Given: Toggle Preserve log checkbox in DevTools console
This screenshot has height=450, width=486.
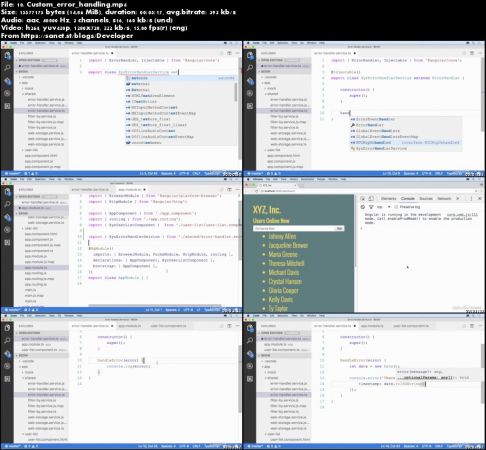Looking at the screenshot, I should (x=396, y=207).
